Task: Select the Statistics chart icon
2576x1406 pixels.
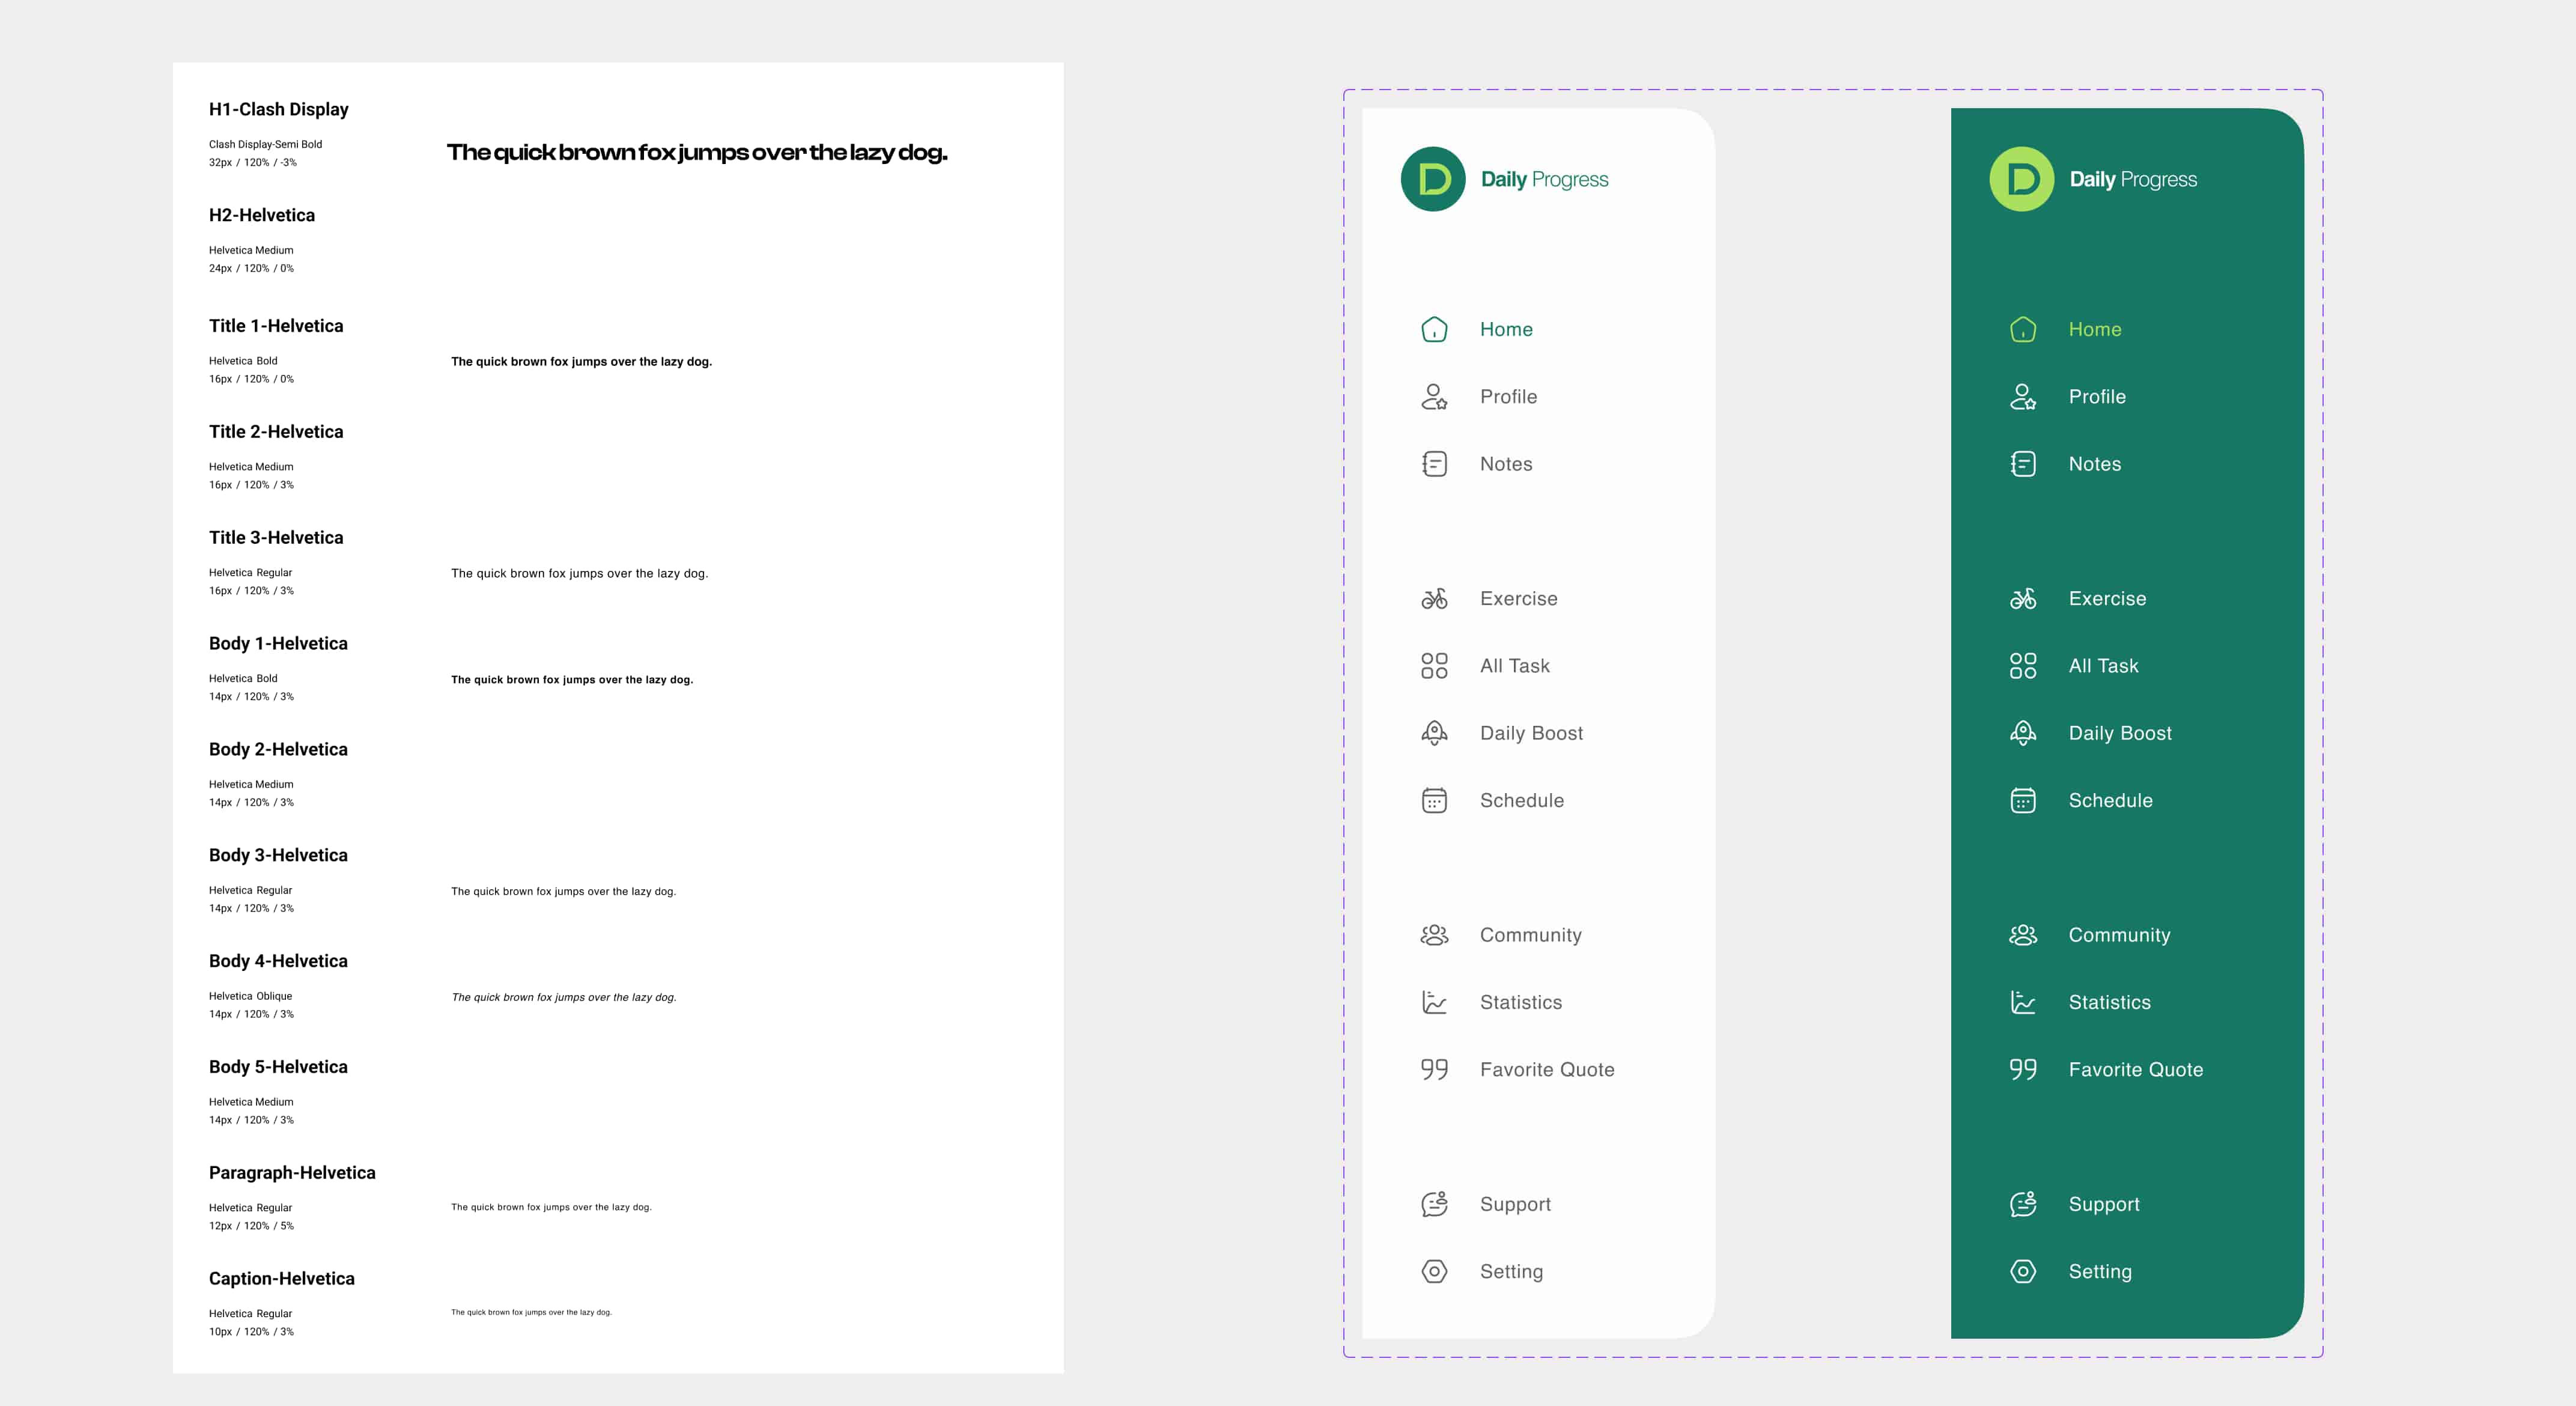Action: [x=1434, y=1001]
